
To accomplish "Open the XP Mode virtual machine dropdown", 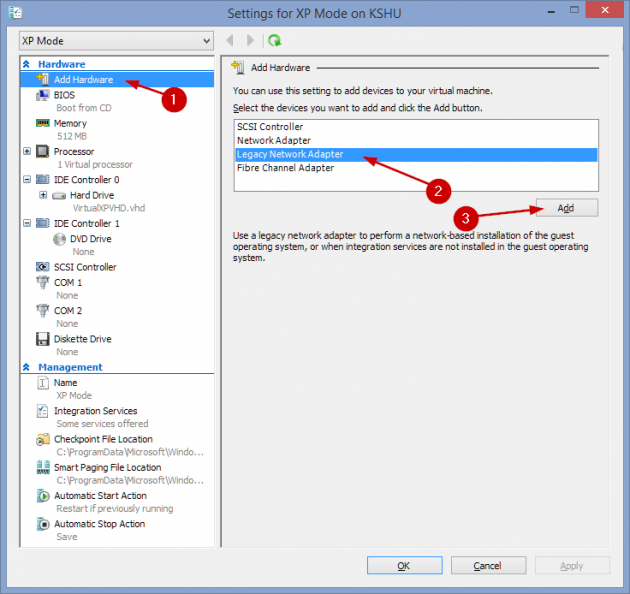I will coord(117,41).
